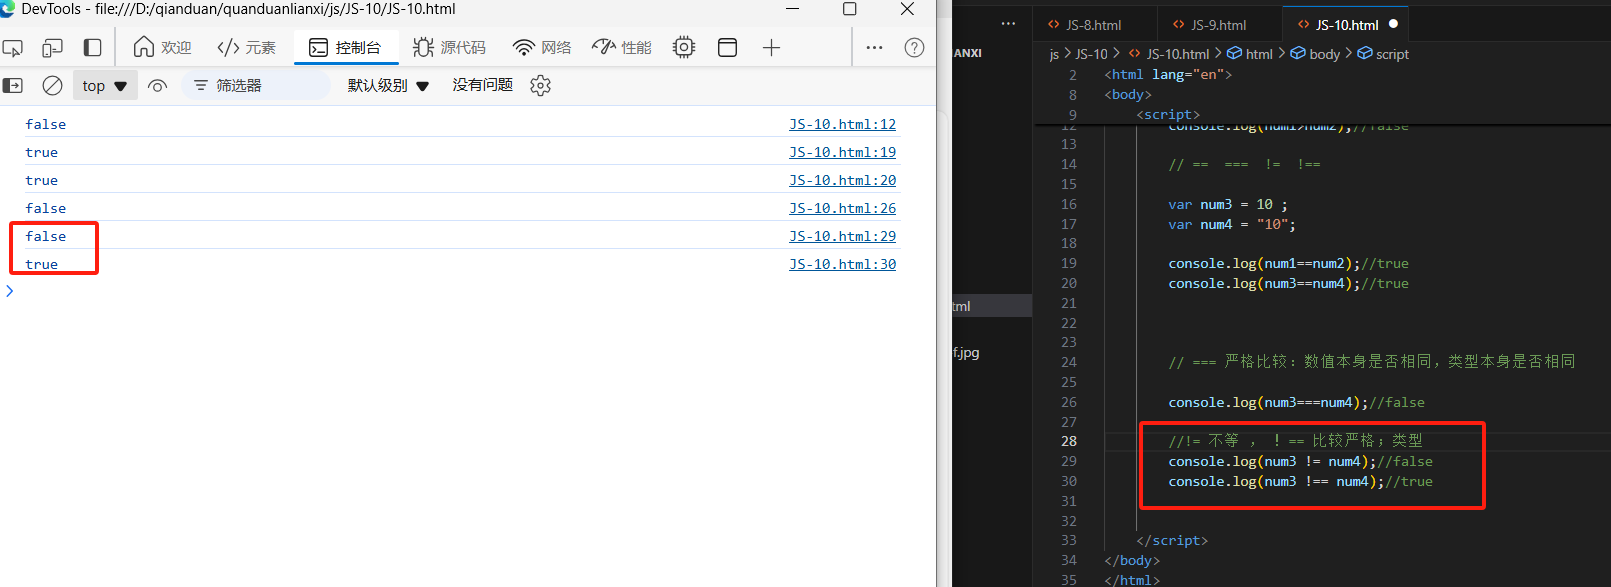
Task: Switch to the Elements (元素) tab
Action: tap(247, 48)
